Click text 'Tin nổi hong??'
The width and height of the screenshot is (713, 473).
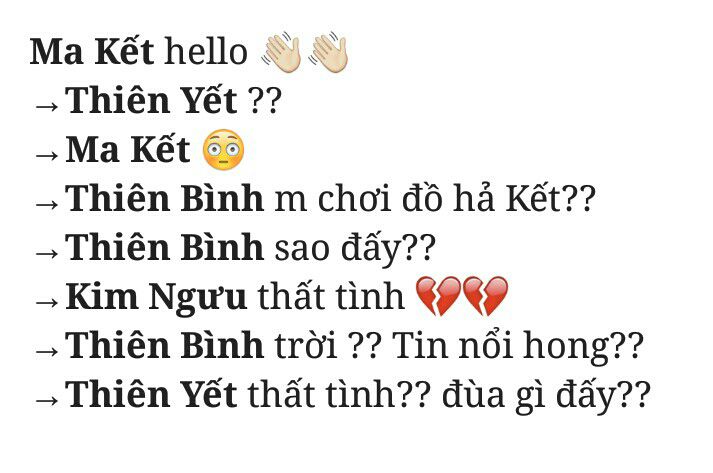pyautogui.click(x=517, y=347)
